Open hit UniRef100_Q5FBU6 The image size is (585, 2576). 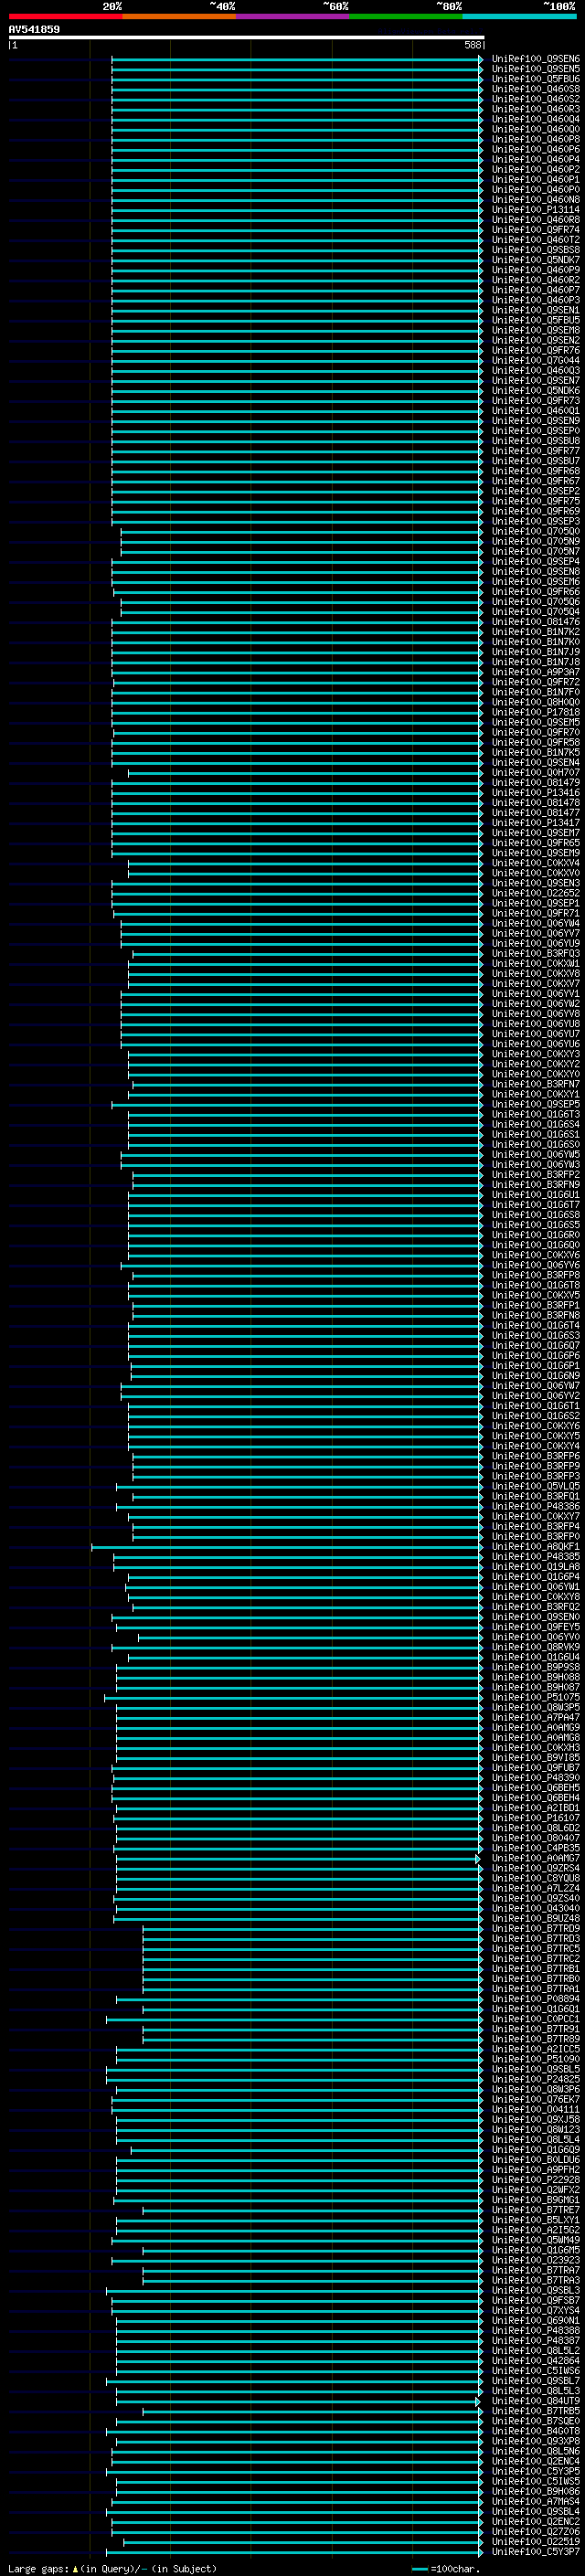pyautogui.click(x=535, y=79)
